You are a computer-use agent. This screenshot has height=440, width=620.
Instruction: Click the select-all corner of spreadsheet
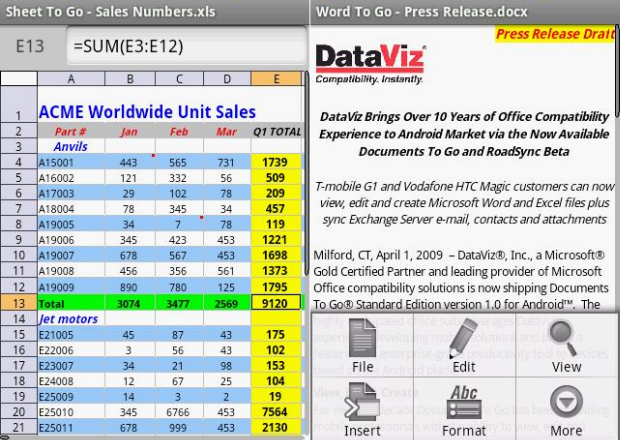[19, 79]
